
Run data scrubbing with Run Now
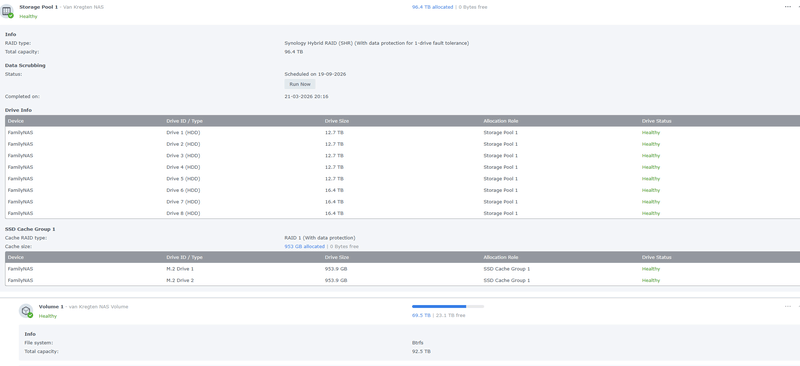pos(299,84)
